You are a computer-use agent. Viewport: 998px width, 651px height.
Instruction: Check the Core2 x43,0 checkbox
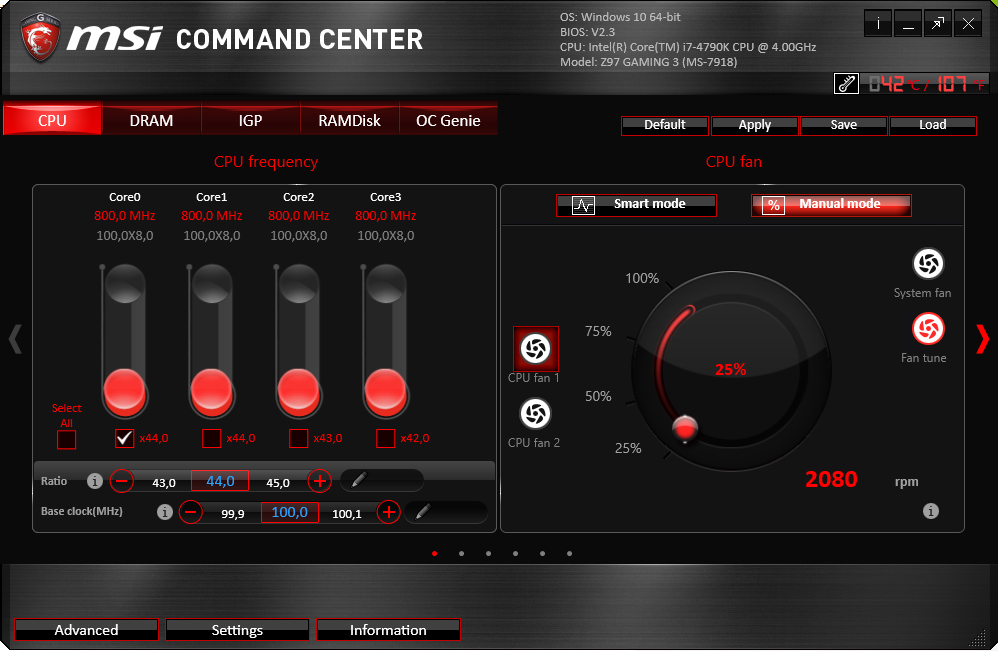pos(299,438)
